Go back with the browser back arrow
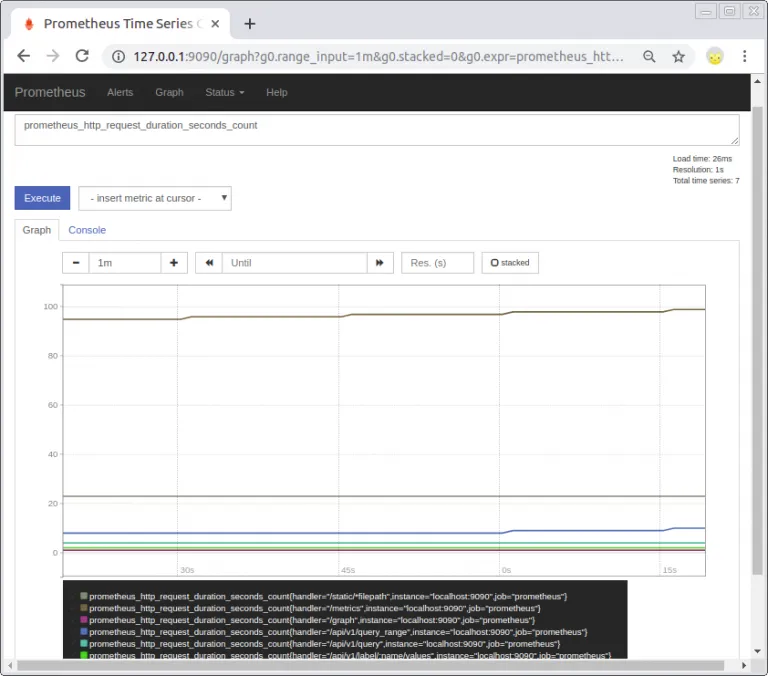The width and height of the screenshot is (768, 676). pos(24,56)
